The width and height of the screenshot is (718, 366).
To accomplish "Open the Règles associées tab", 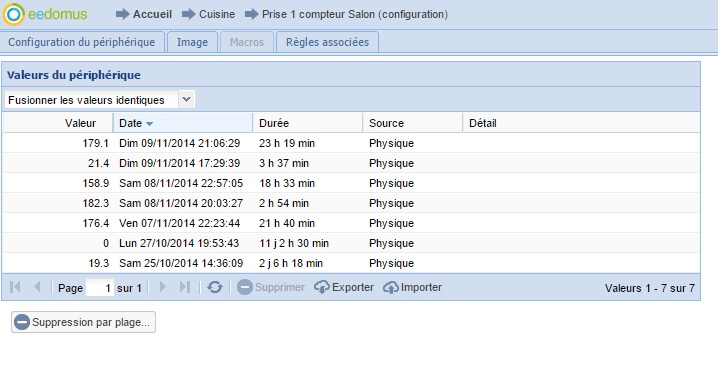I will (x=327, y=42).
